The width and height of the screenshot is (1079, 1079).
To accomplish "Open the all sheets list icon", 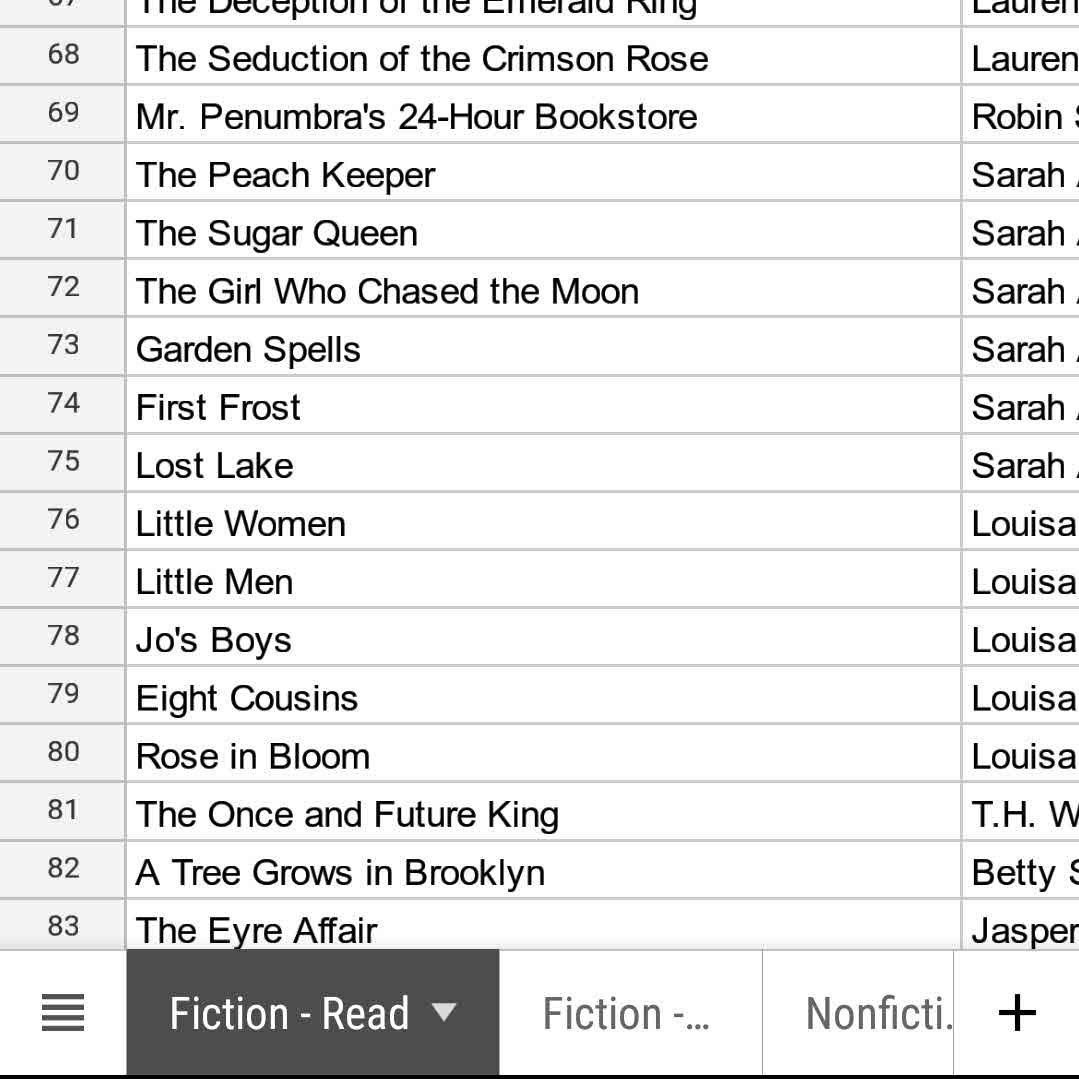I will point(63,1013).
